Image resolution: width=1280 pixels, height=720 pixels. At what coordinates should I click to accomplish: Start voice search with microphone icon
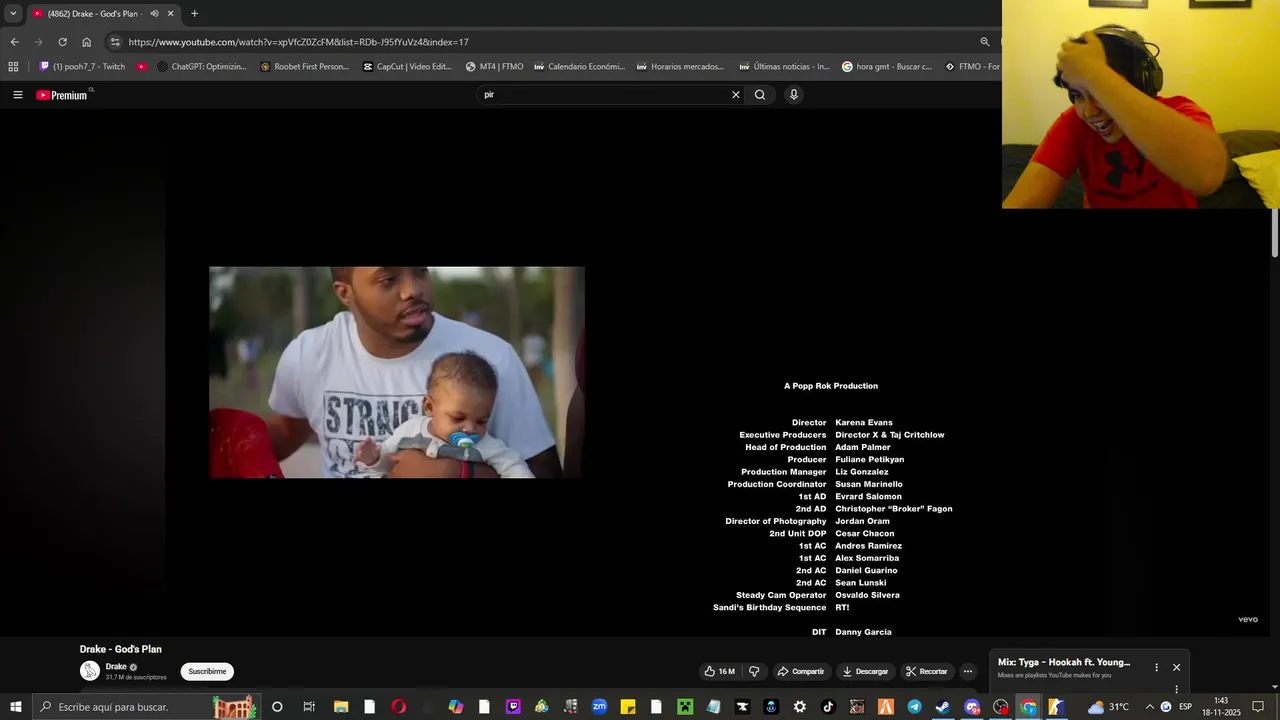[794, 95]
